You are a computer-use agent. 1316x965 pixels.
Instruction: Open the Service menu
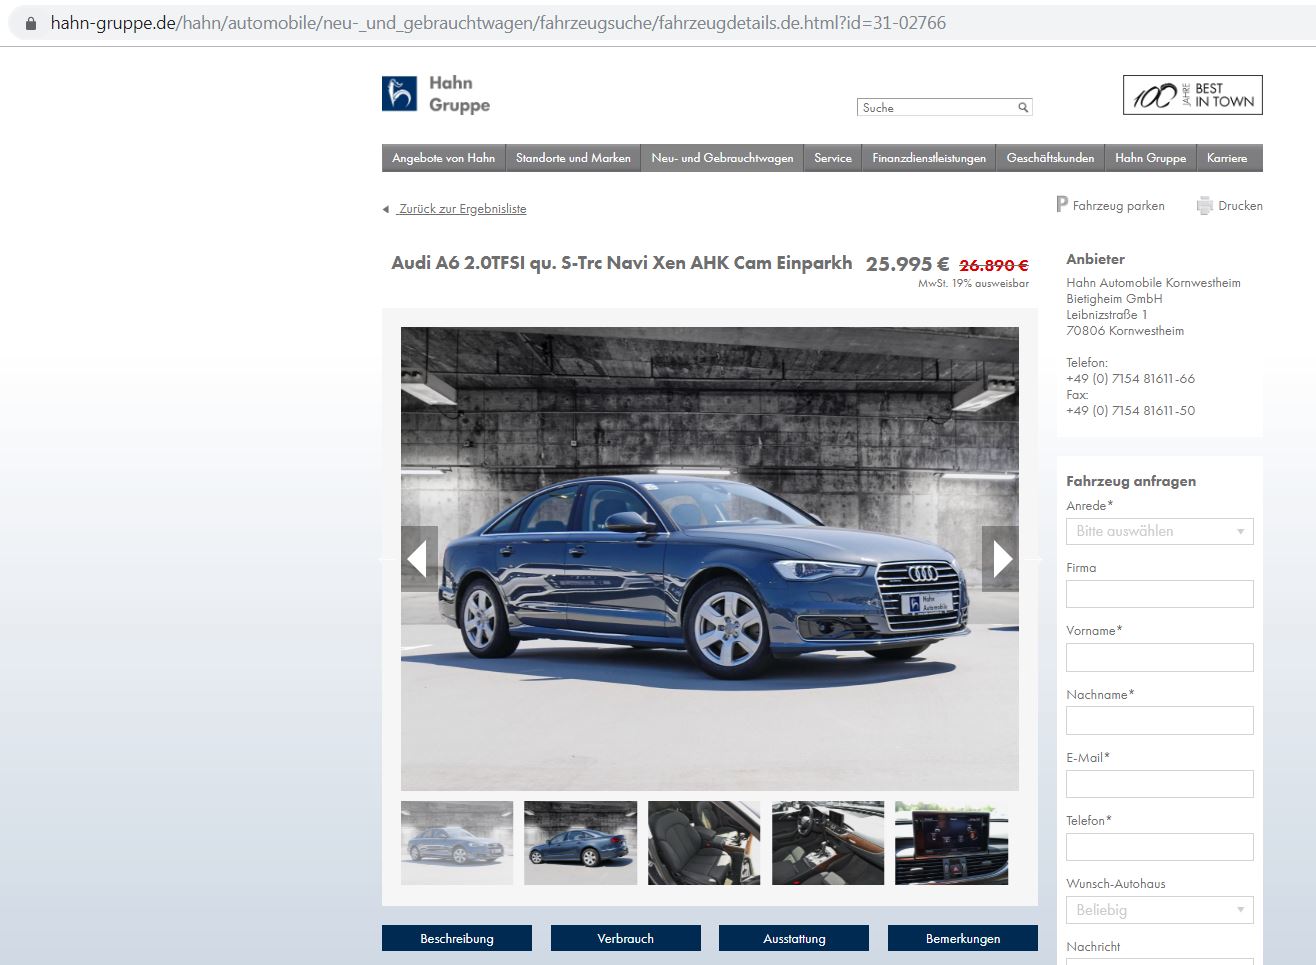[x=832, y=158]
